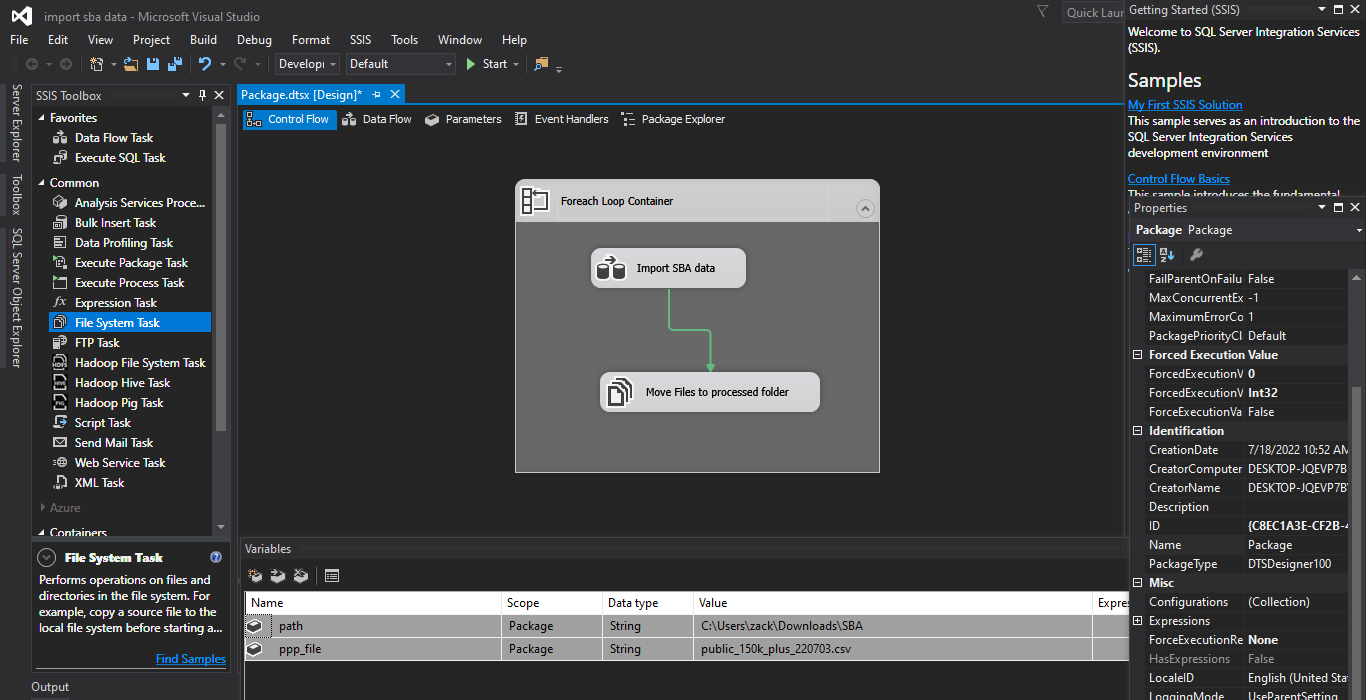The height and width of the screenshot is (700, 1366).
Task: Toggle Categorized view in Properties
Action: [x=1145, y=255]
